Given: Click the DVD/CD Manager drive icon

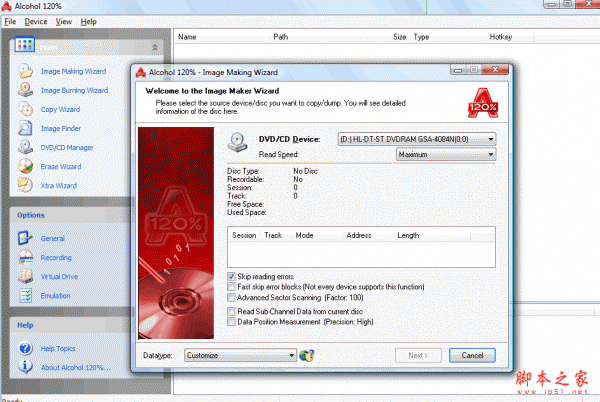Looking at the screenshot, I should click(x=25, y=147).
